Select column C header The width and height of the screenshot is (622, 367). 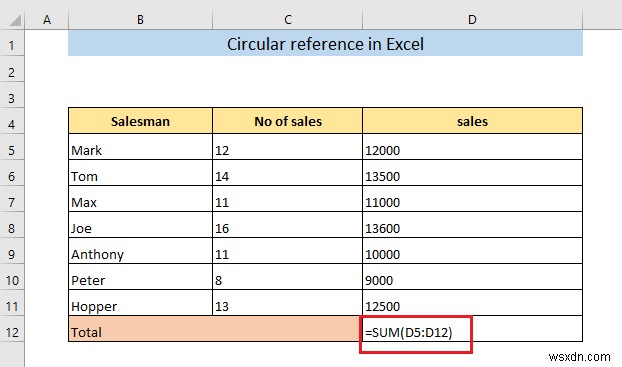point(288,19)
